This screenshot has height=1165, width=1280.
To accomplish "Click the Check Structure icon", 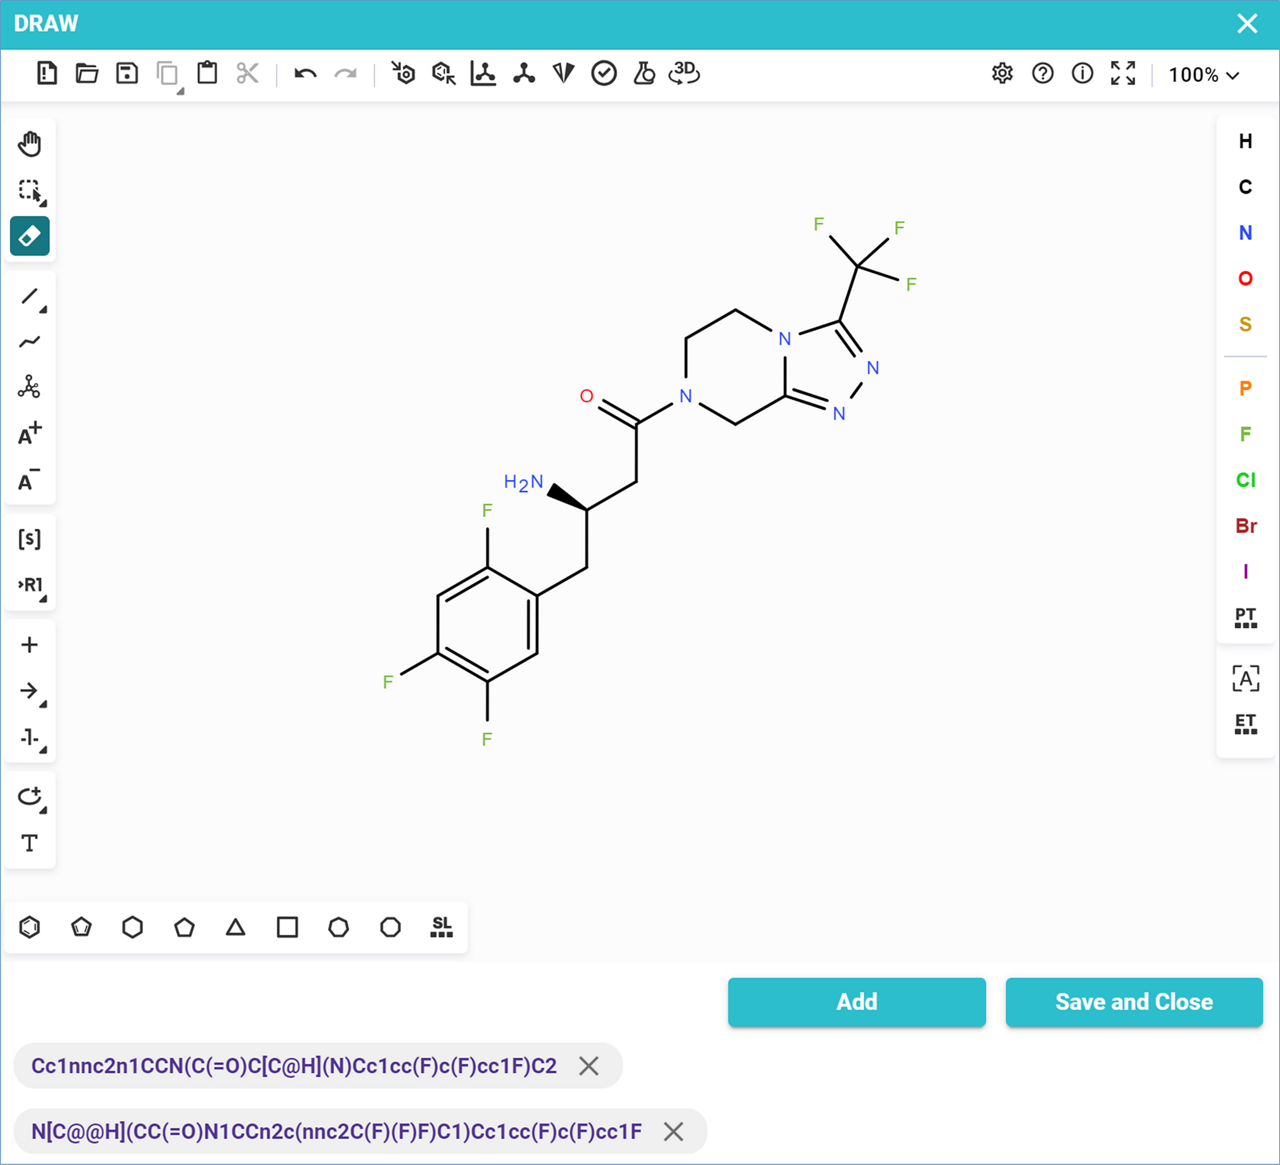I will [604, 73].
